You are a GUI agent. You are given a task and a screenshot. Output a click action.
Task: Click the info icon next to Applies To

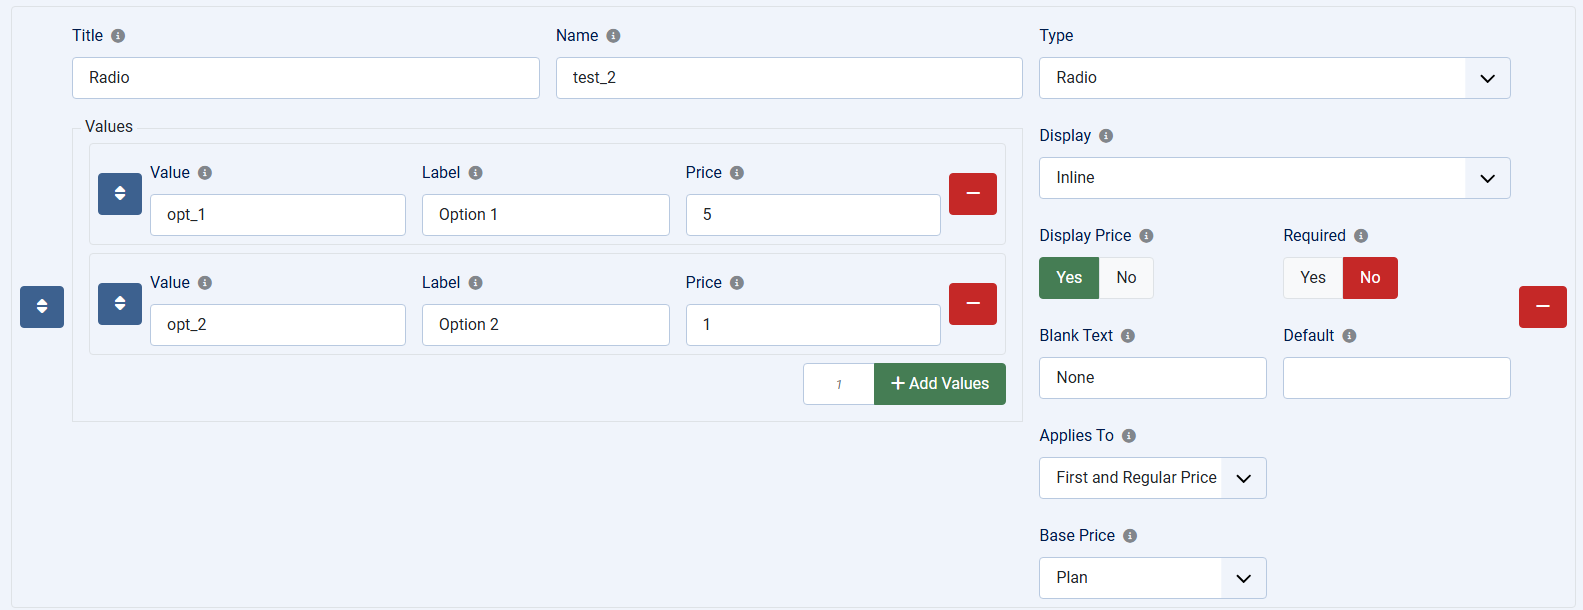(x=1129, y=436)
